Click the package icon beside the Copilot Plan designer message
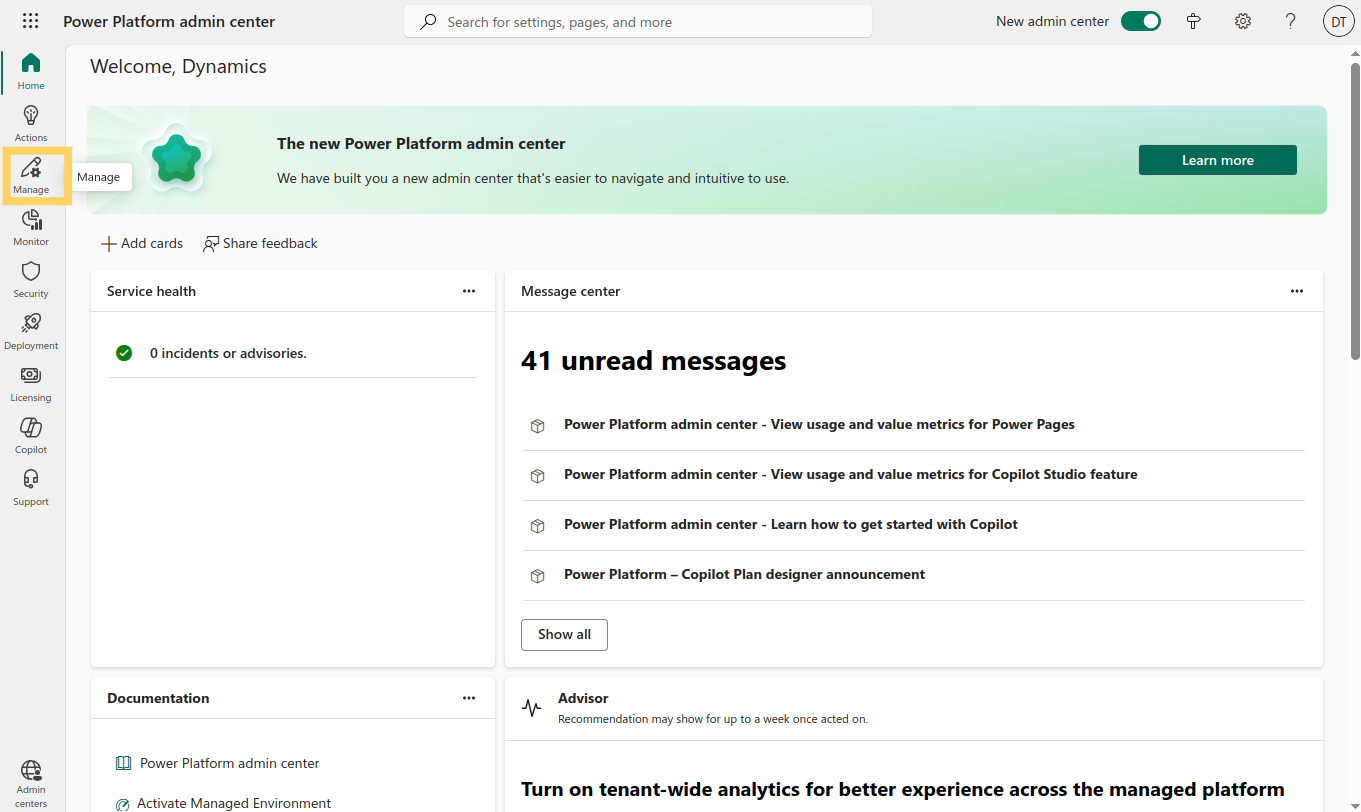 pos(537,576)
